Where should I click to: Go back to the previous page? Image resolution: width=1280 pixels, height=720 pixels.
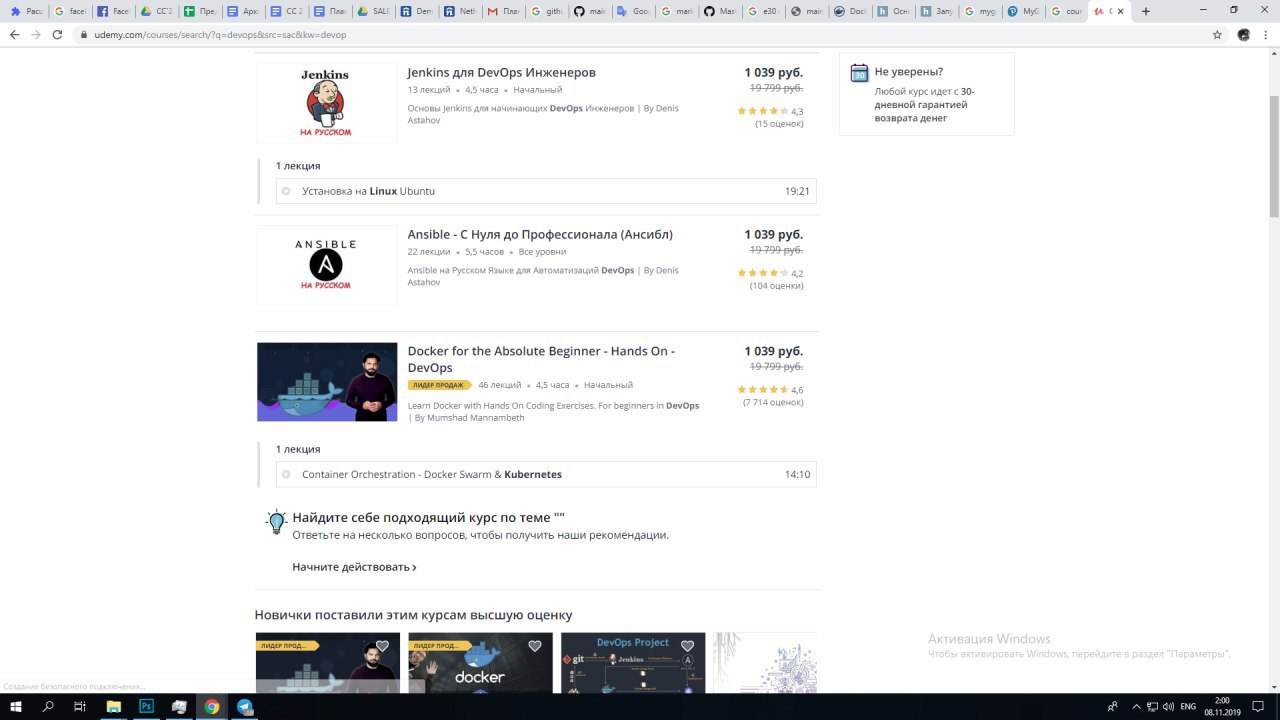(14, 34)
